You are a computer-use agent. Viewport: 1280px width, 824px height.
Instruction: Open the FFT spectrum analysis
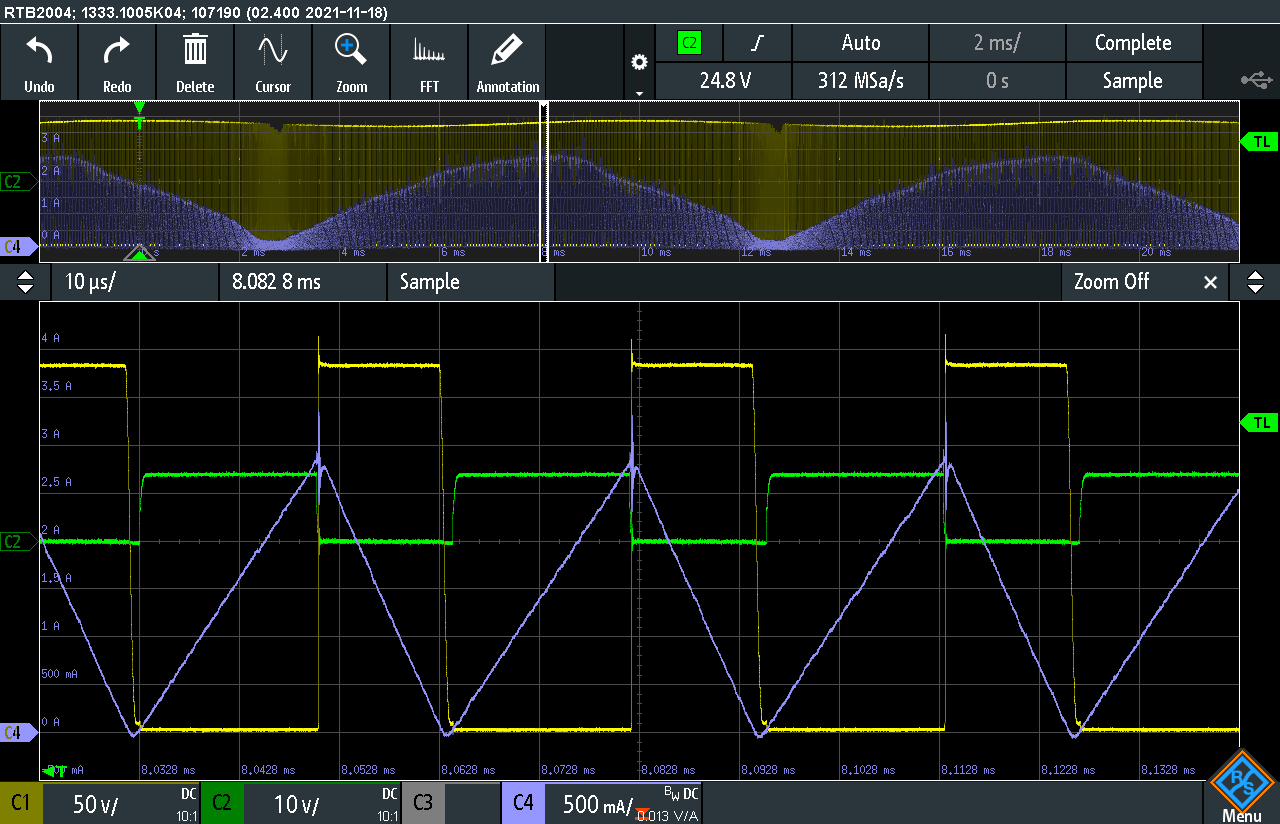[429, 62]
